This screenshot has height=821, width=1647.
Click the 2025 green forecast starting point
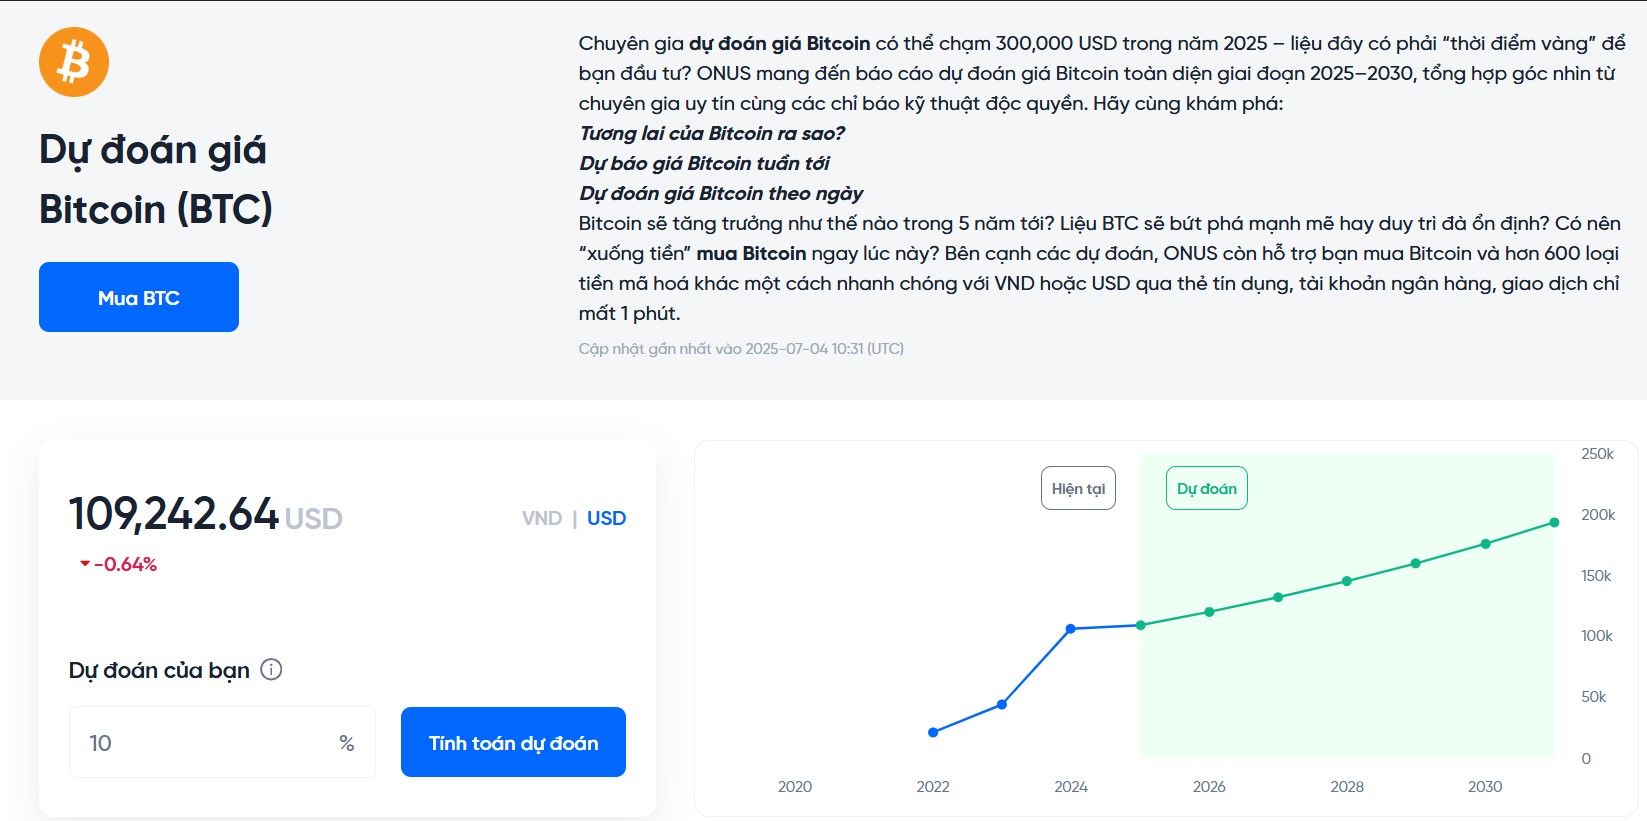tap(1140, 625)
